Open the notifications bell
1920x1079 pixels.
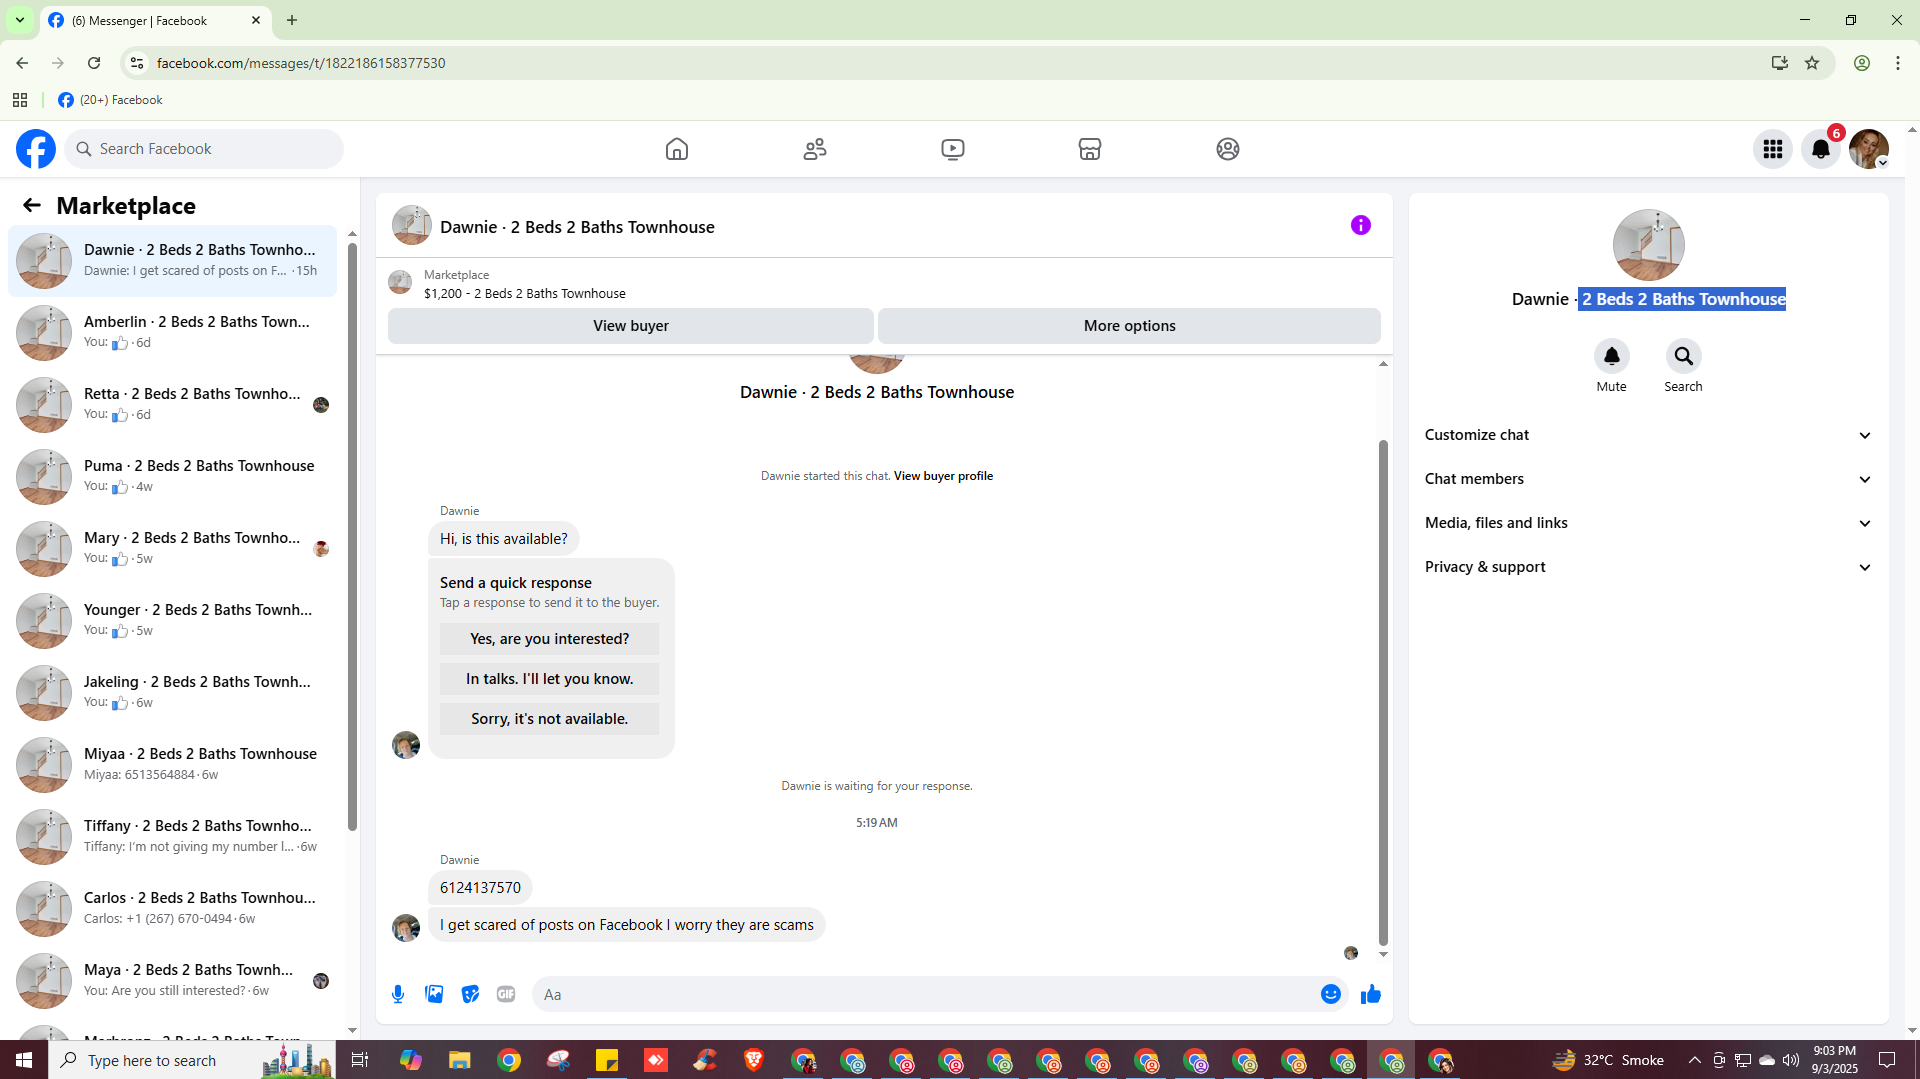point(1821,149)
